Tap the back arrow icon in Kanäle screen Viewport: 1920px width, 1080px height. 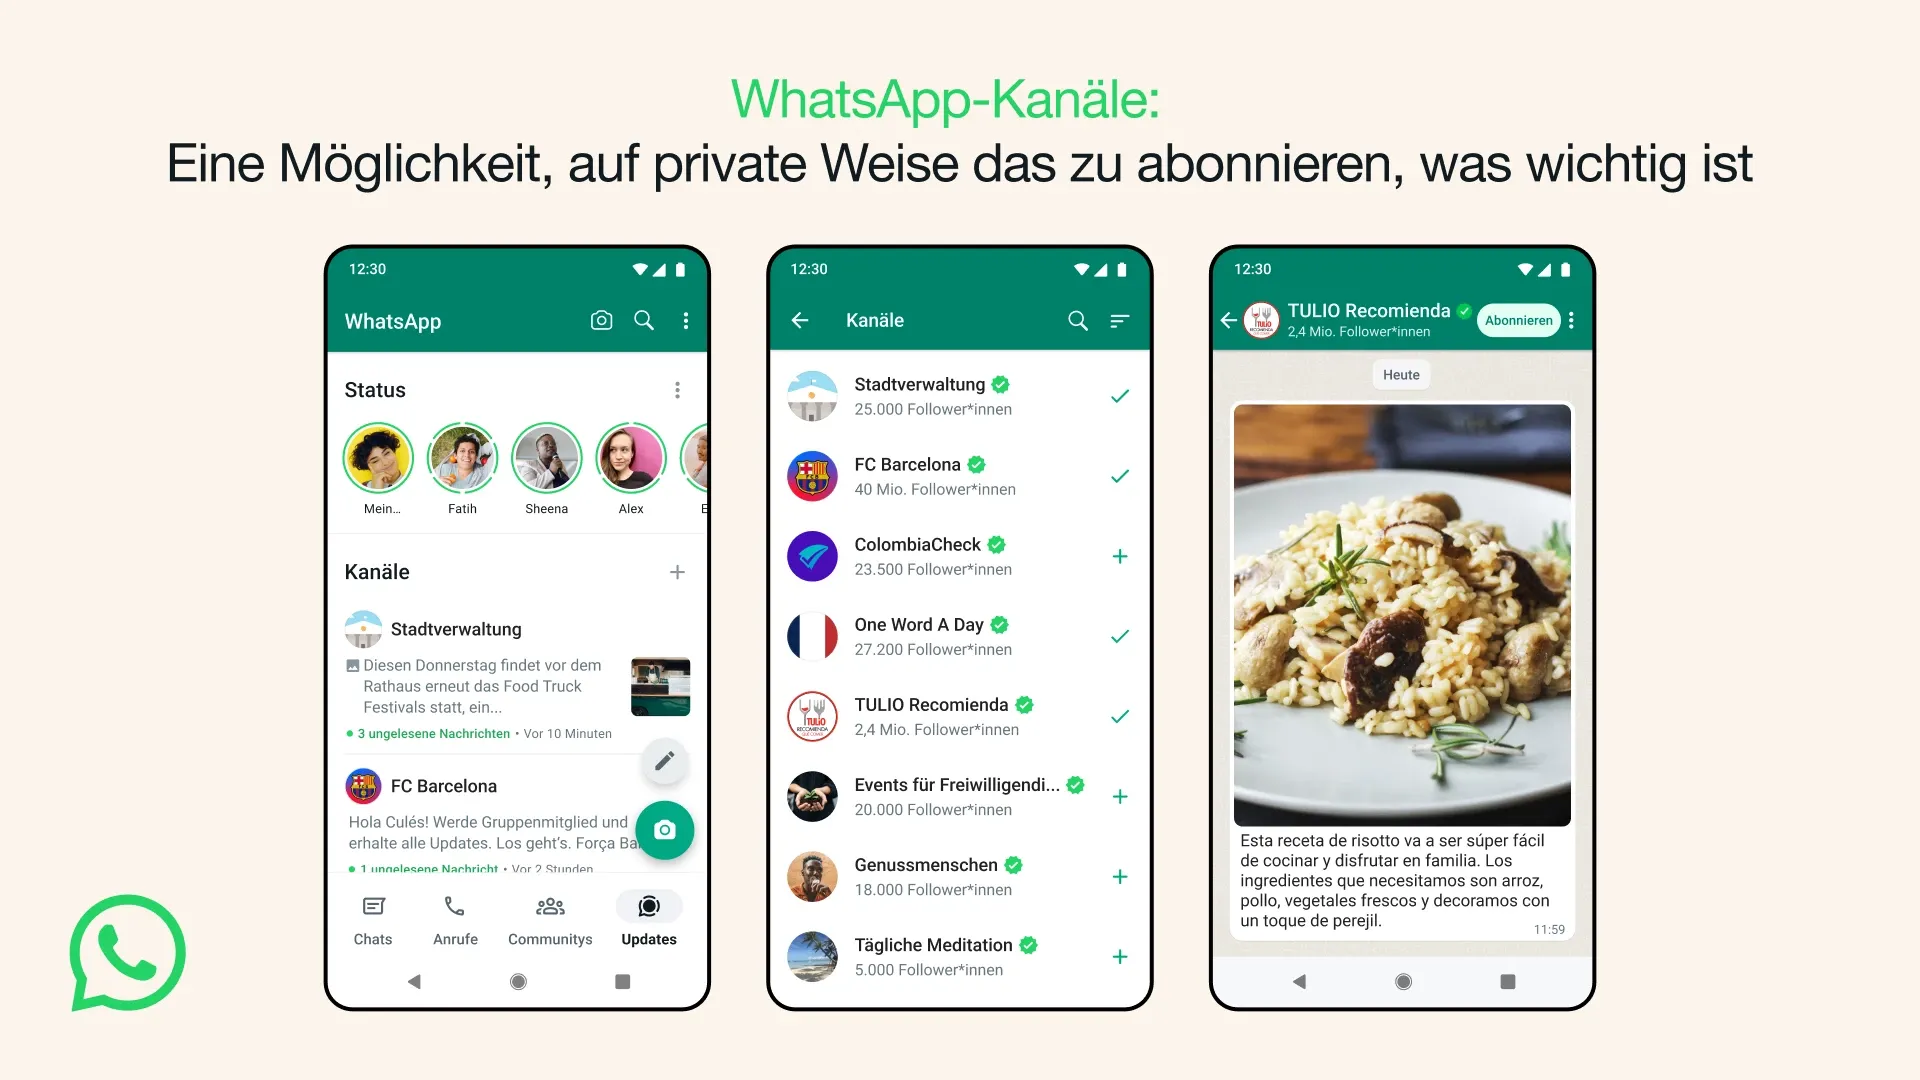(x=804, y=322)
